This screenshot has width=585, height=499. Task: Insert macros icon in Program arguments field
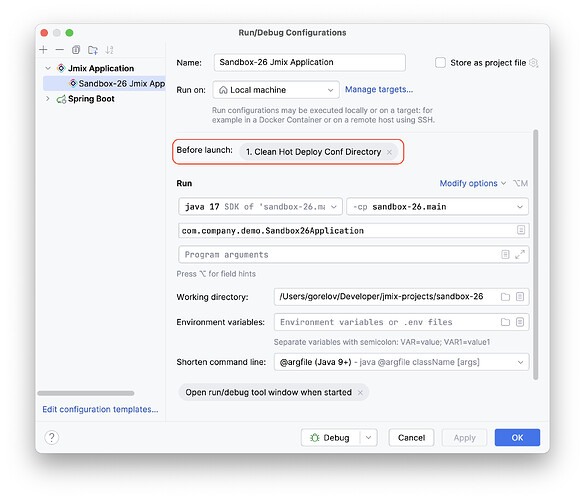(505, 255)
